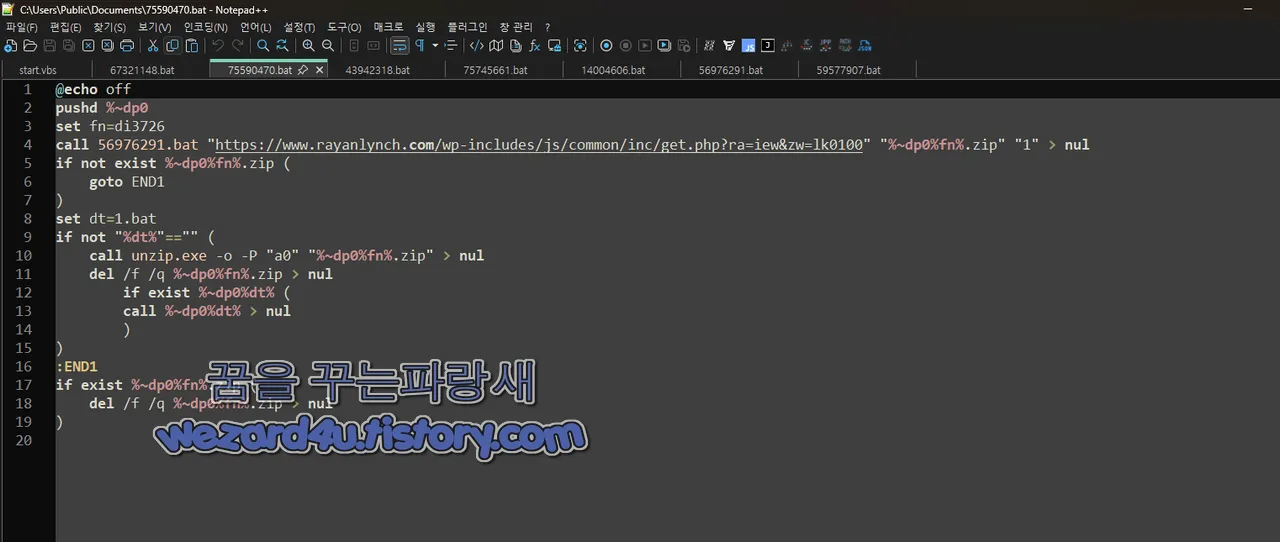Click the code tag language icon
This screenshot has height=542, width=1280.
click(477, 46)
